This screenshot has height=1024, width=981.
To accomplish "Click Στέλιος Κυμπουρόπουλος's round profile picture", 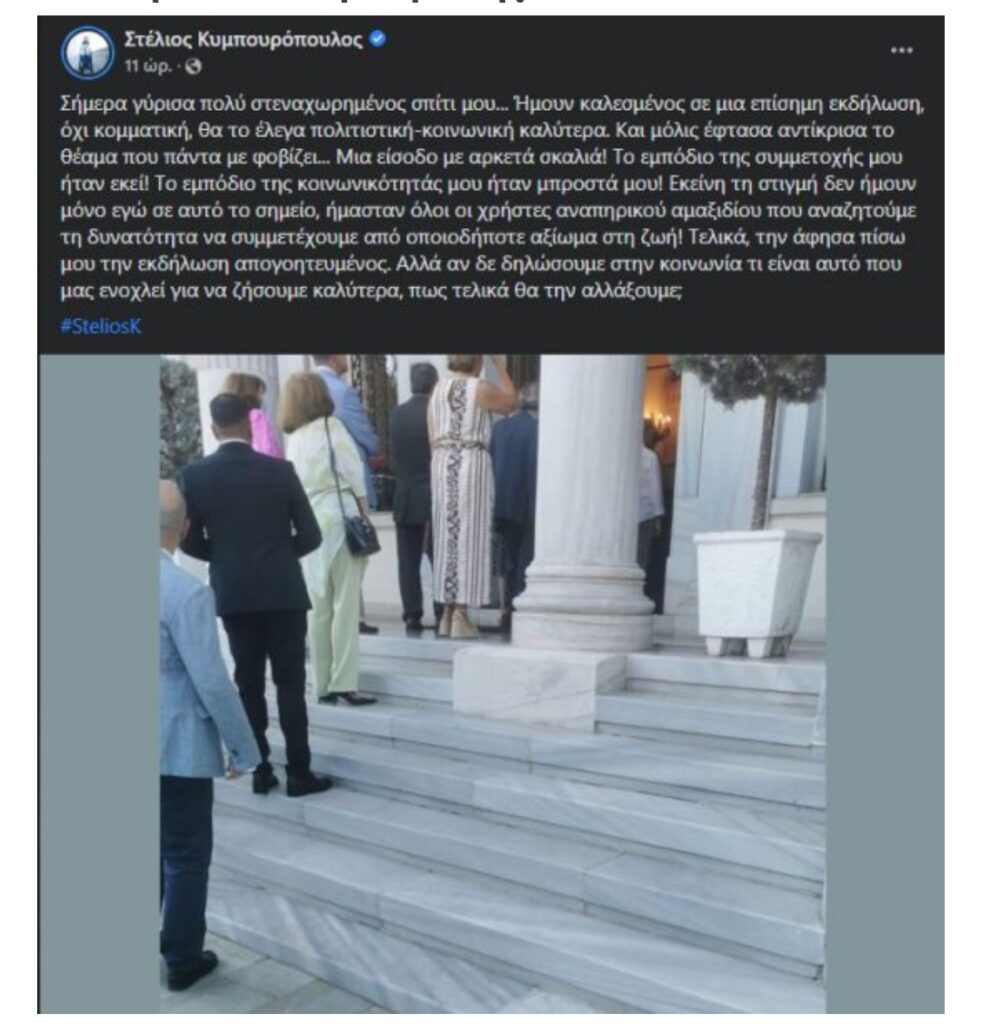I will point(88,52).
